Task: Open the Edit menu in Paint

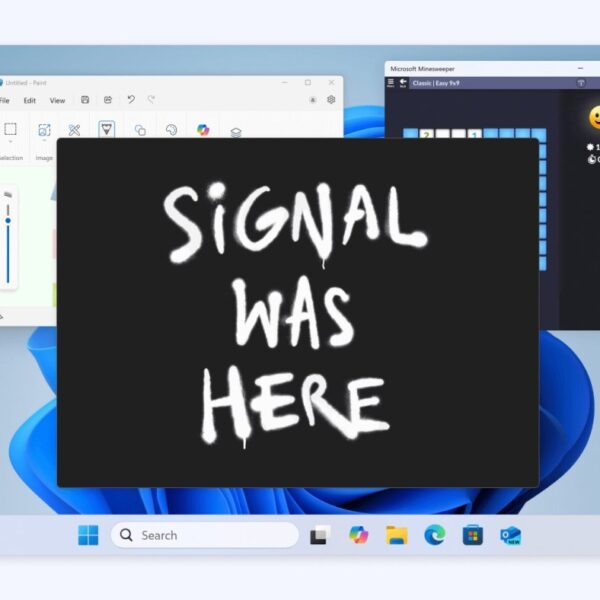Action: point(29,101)
